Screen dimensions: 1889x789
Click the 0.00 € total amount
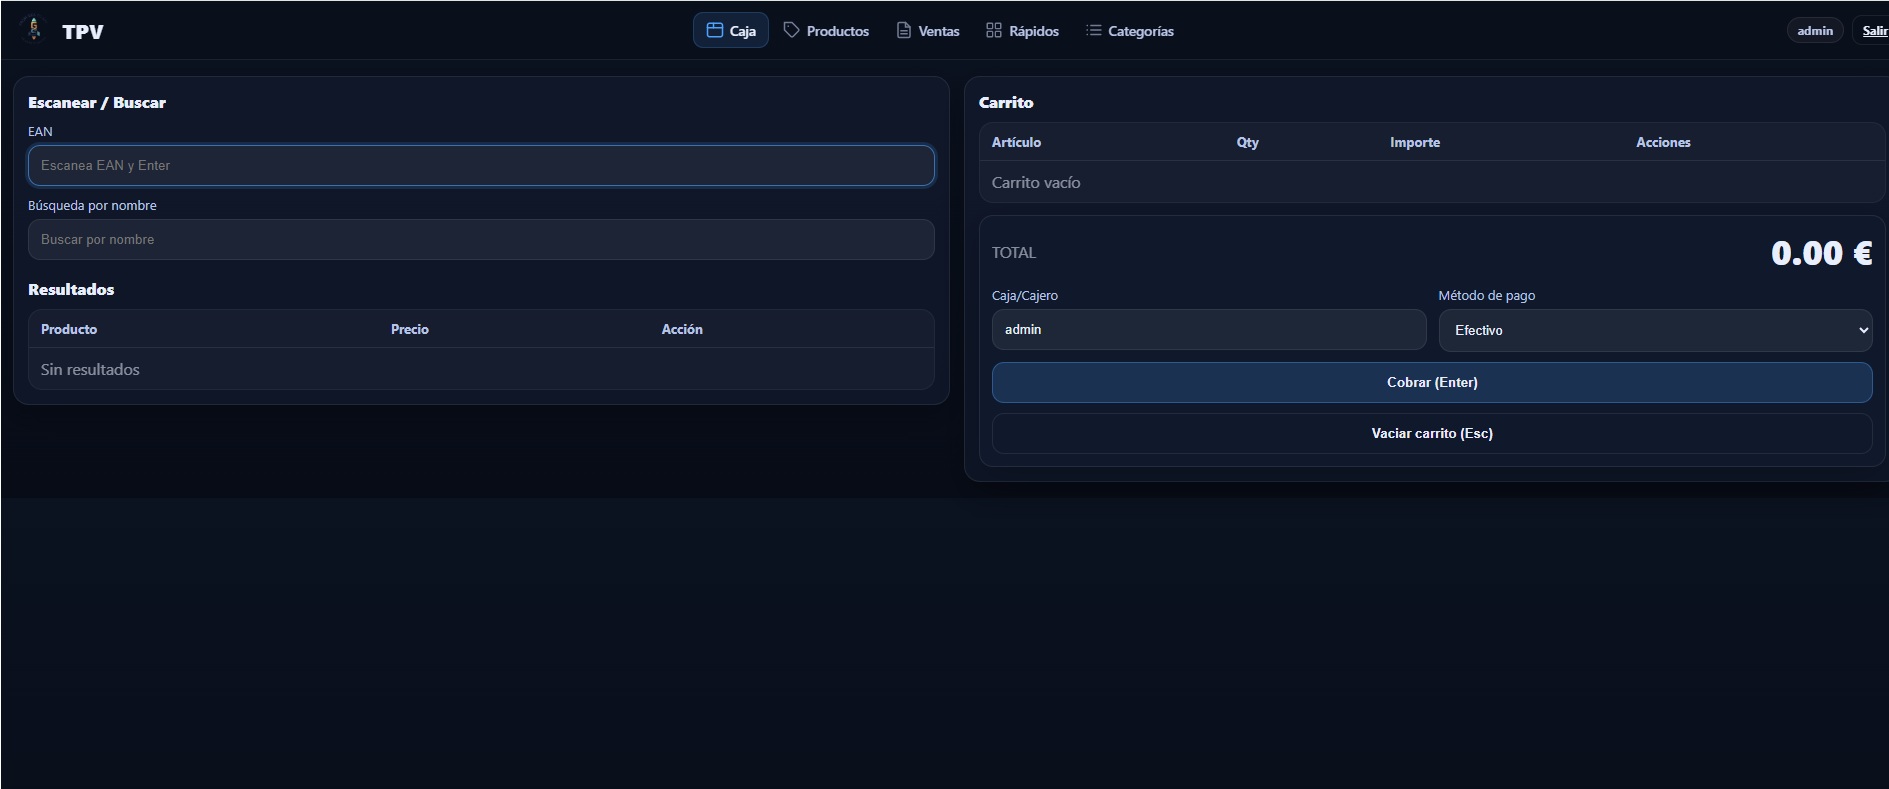click(1821, 253)
